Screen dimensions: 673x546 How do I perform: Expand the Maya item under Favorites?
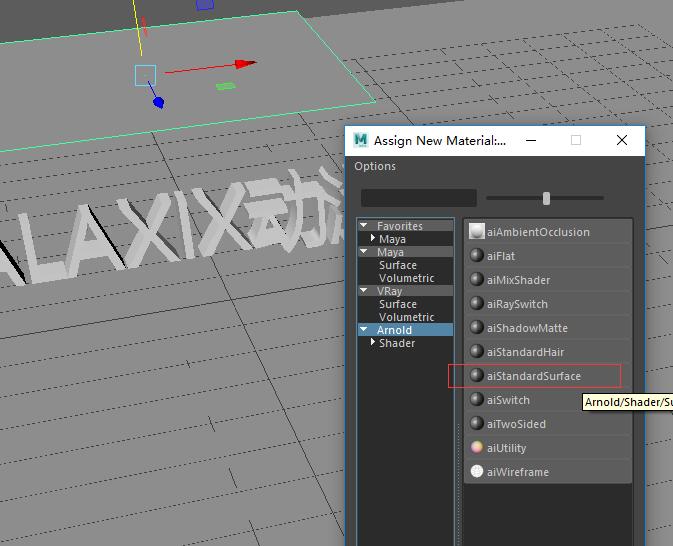point(373,238)
